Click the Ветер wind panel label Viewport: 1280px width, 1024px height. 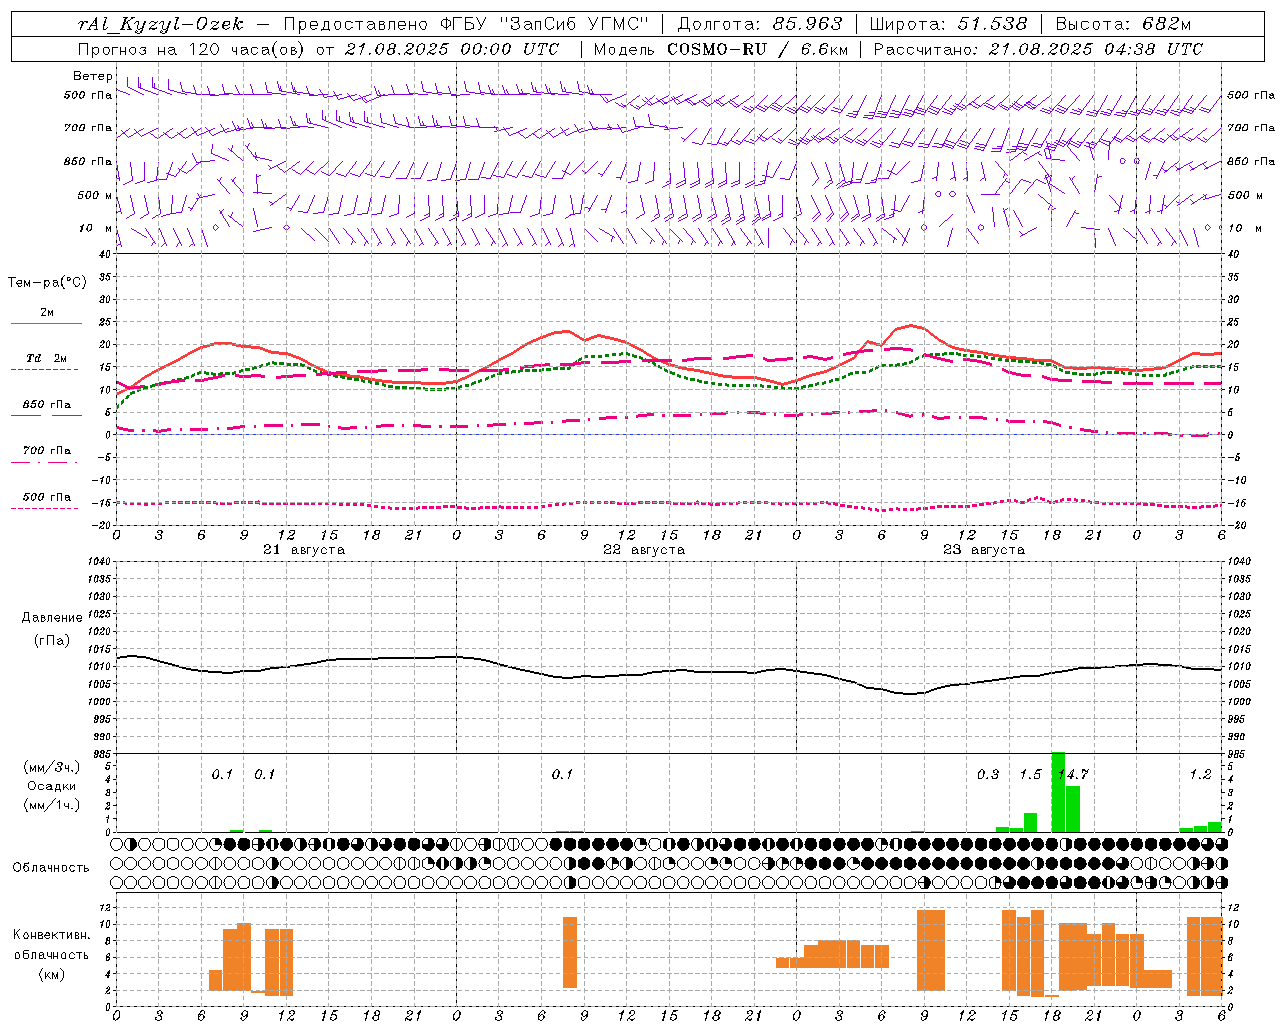(93, 76)
